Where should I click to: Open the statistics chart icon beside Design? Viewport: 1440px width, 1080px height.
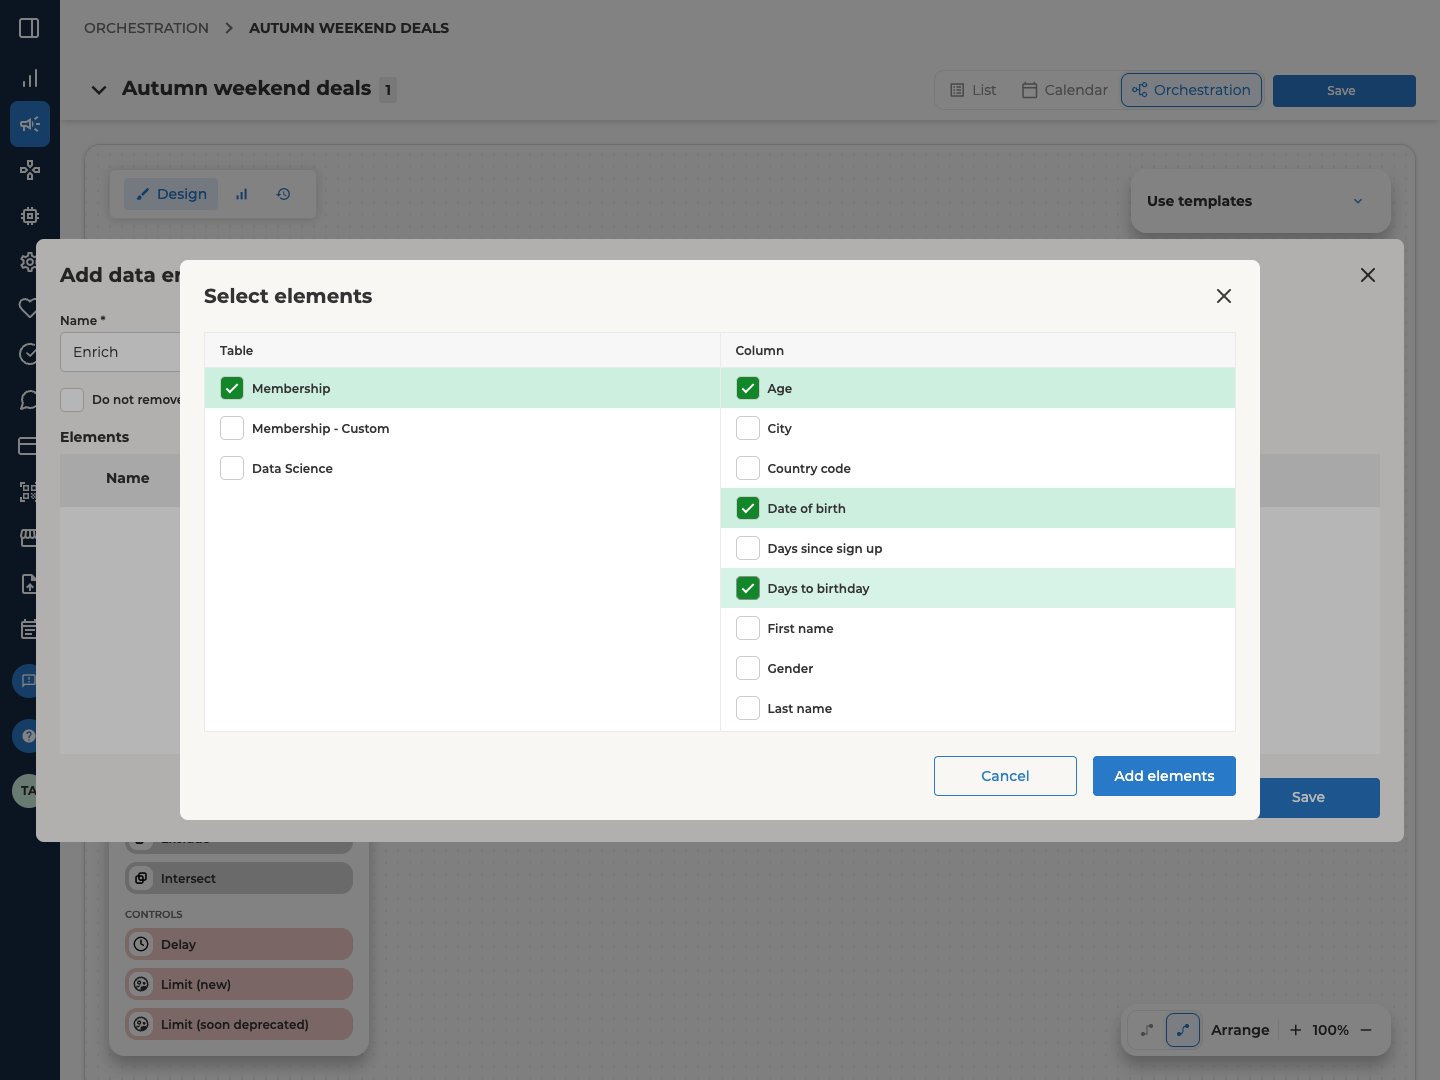pyautogui.click(x=241, y=194)
